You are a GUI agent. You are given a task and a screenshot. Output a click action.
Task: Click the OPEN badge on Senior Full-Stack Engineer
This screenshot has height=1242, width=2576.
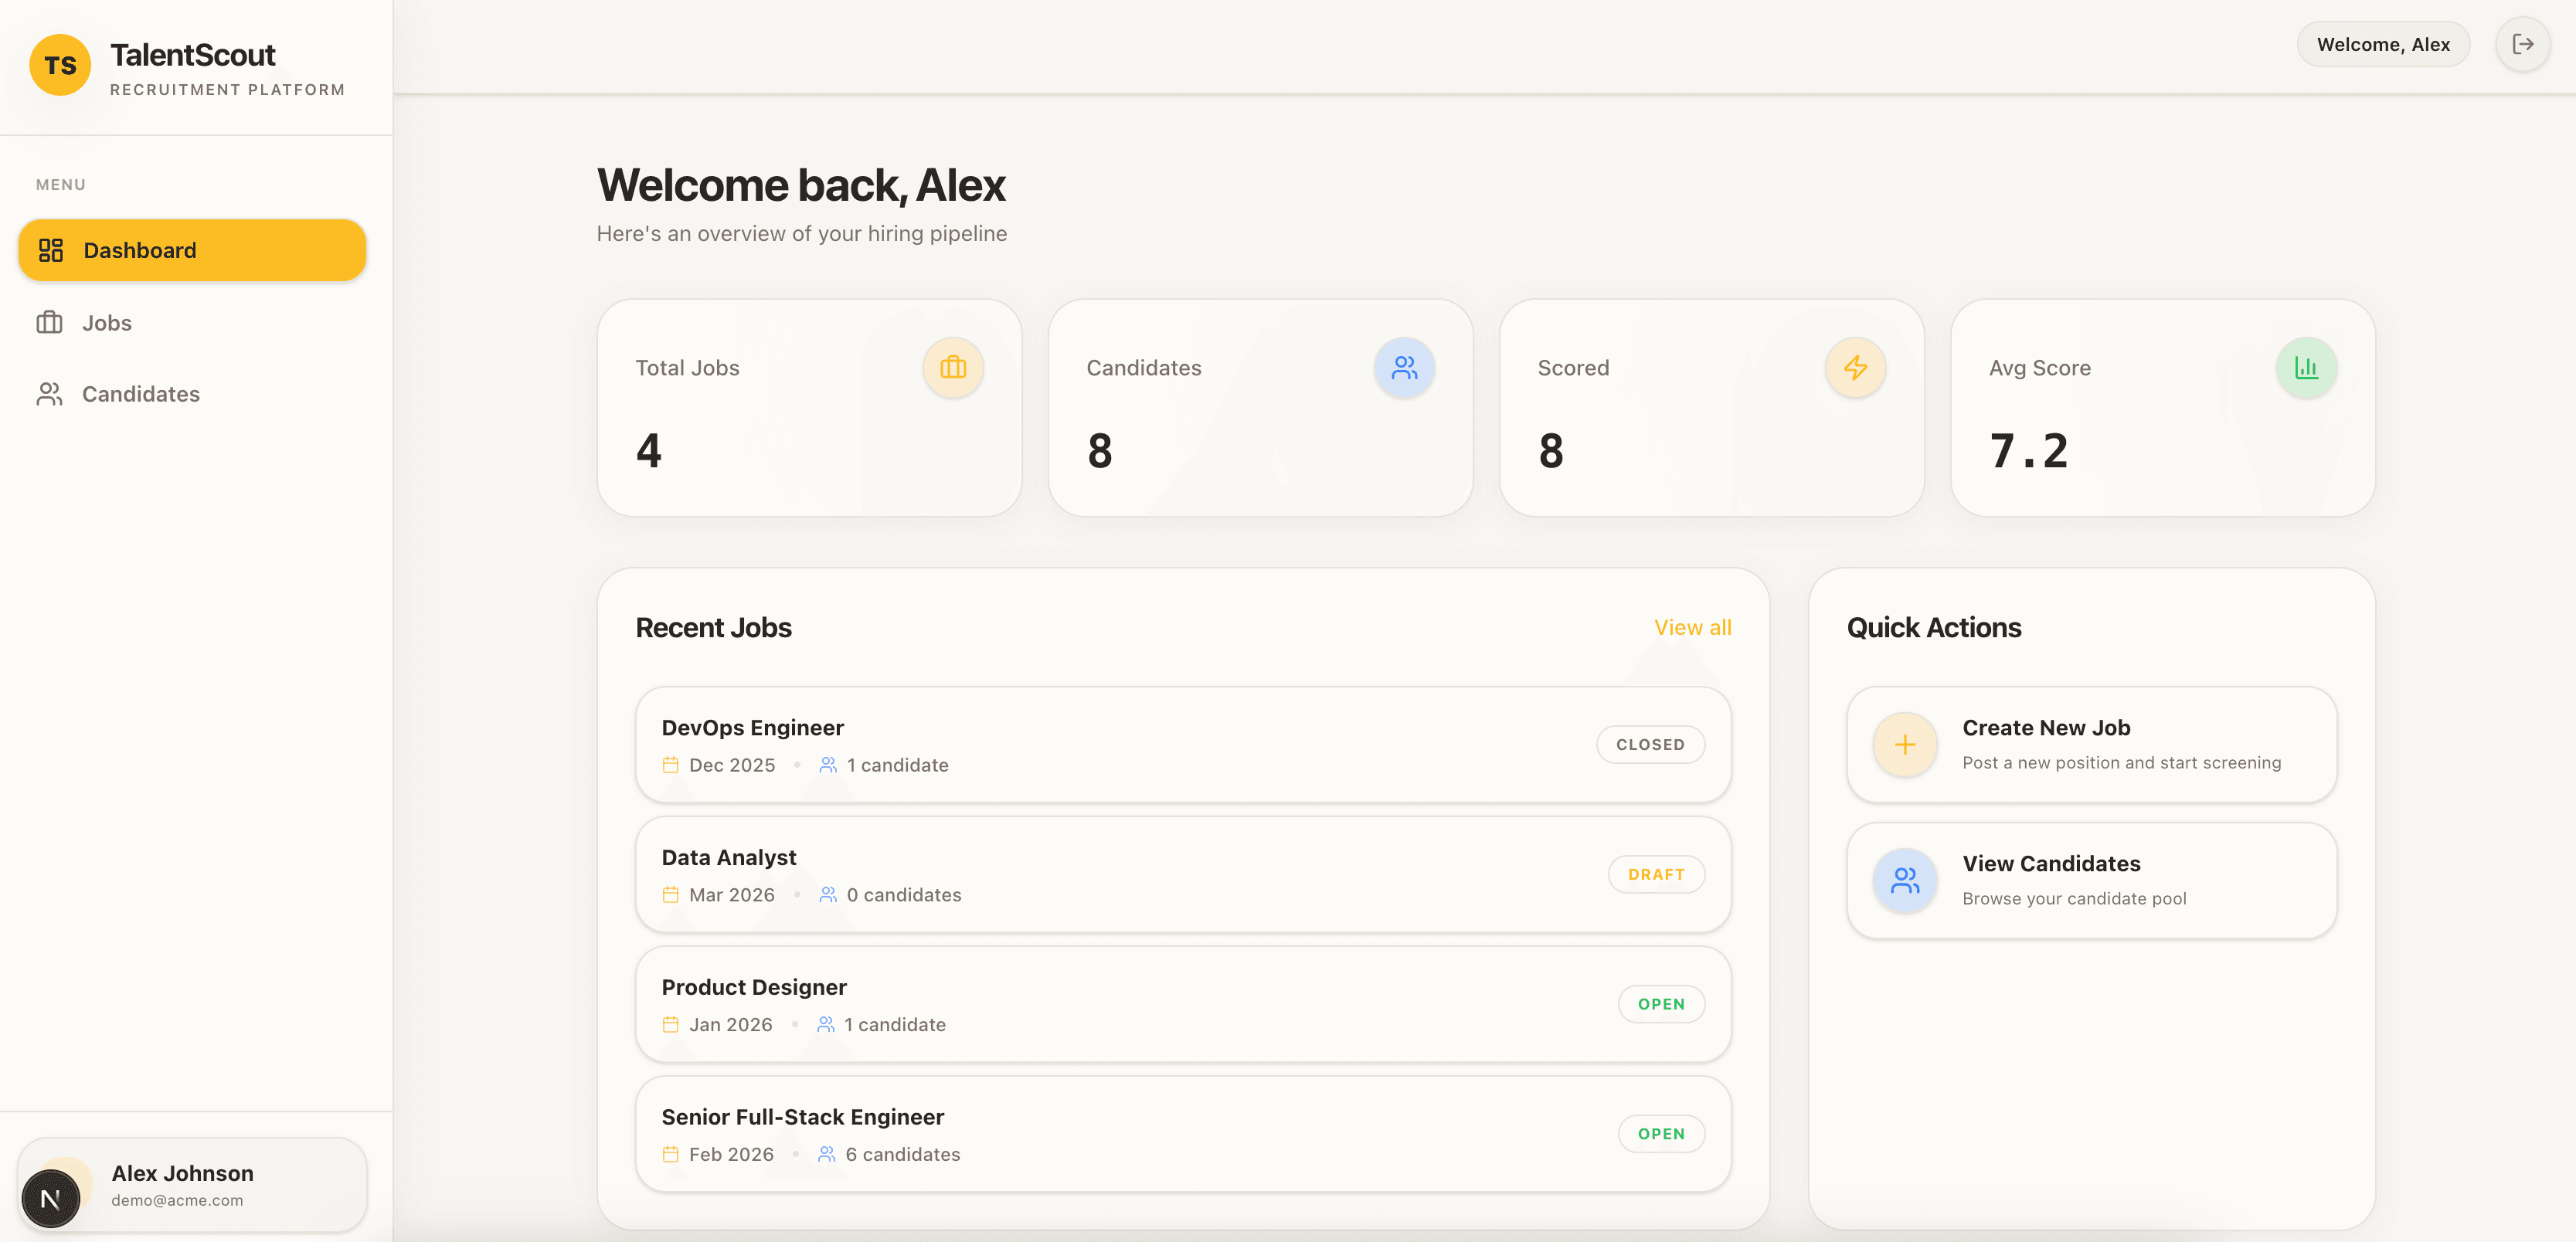[1661, 1134]
